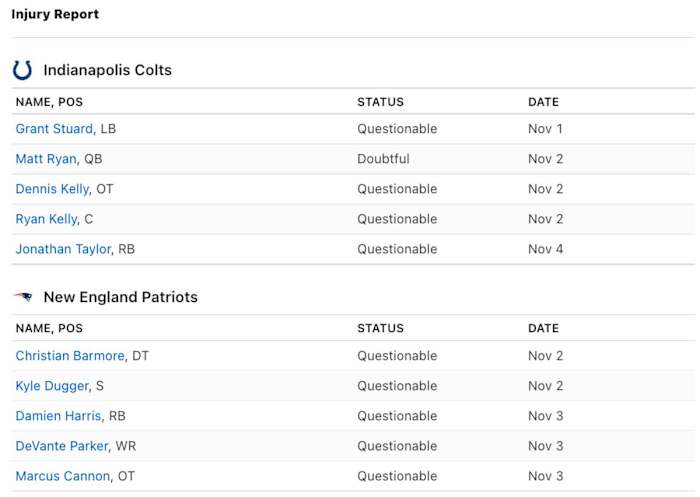Click the Injury Report section title
Image resolution: width=700 pixels, height=497 pixels.
tap(55, 15)
